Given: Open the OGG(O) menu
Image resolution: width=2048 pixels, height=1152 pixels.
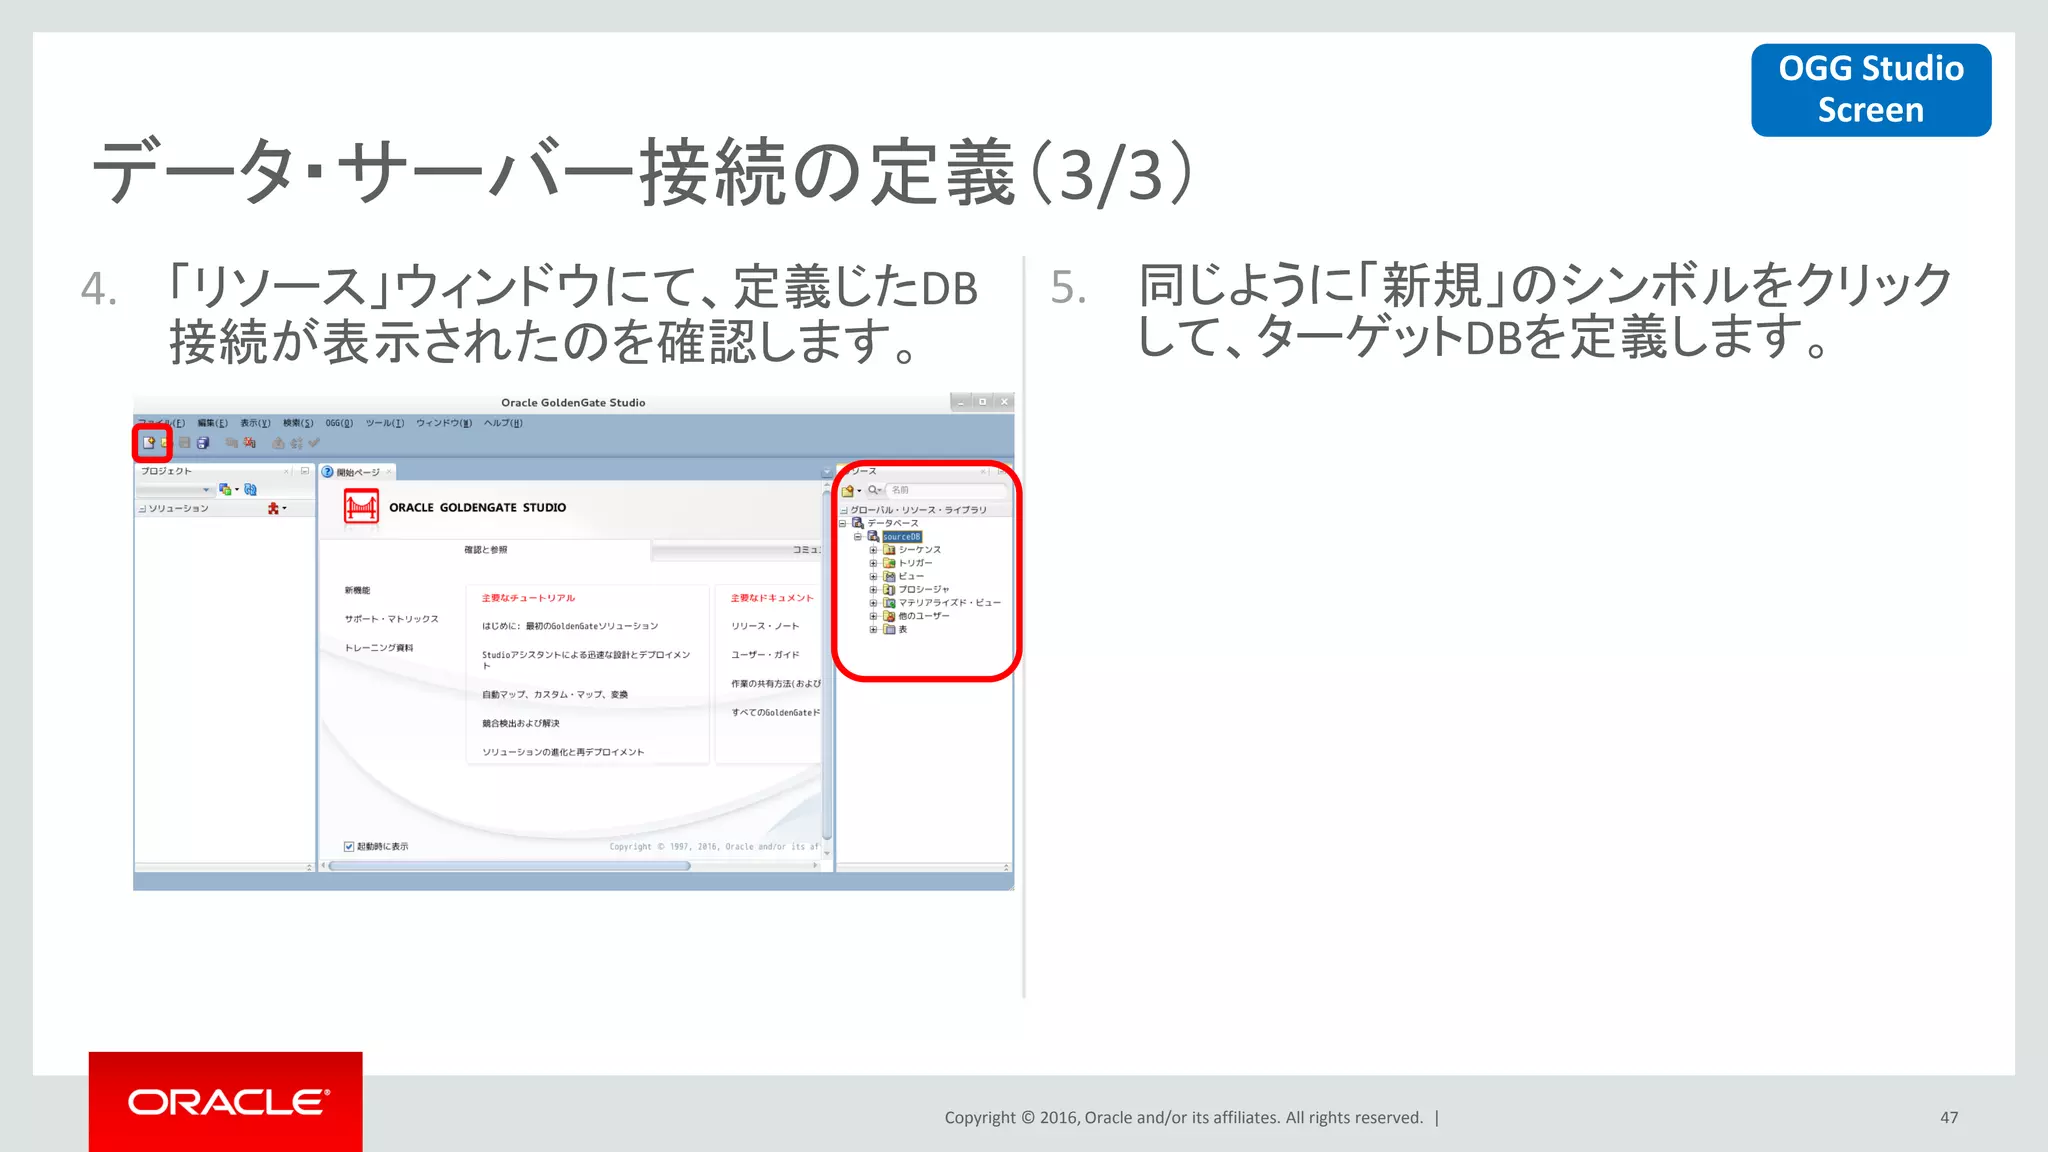Looking at the screenshot, I should (x=339, y=423).
